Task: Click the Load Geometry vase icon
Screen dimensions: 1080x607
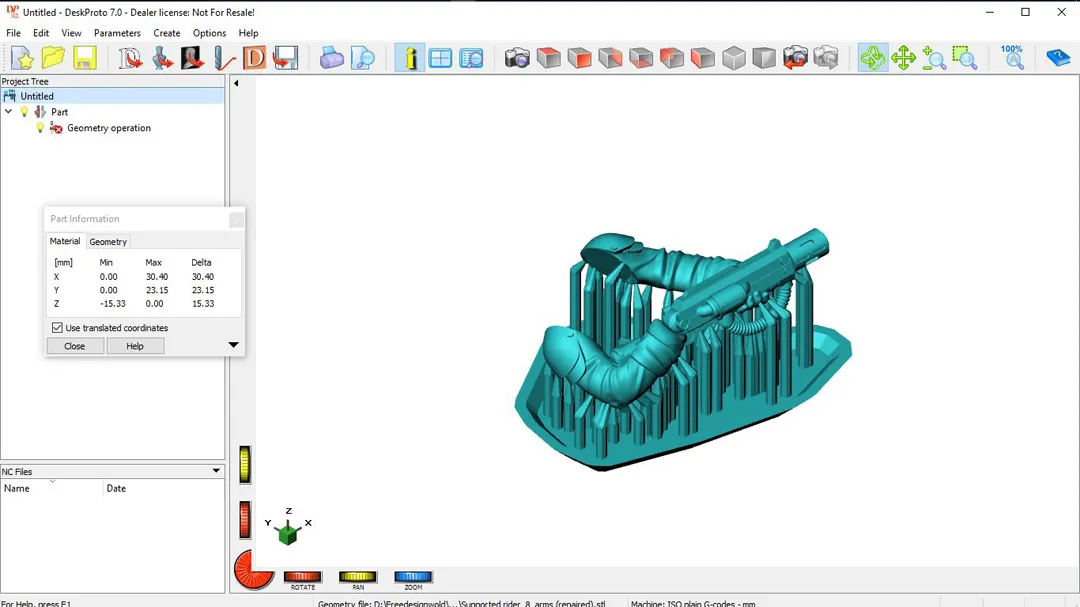Action: [162, 58]
